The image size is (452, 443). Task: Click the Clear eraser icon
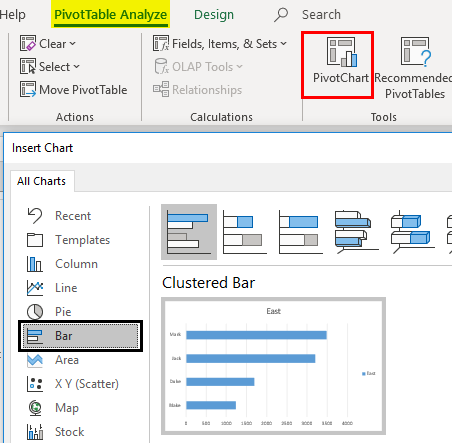tap(28, 43)
